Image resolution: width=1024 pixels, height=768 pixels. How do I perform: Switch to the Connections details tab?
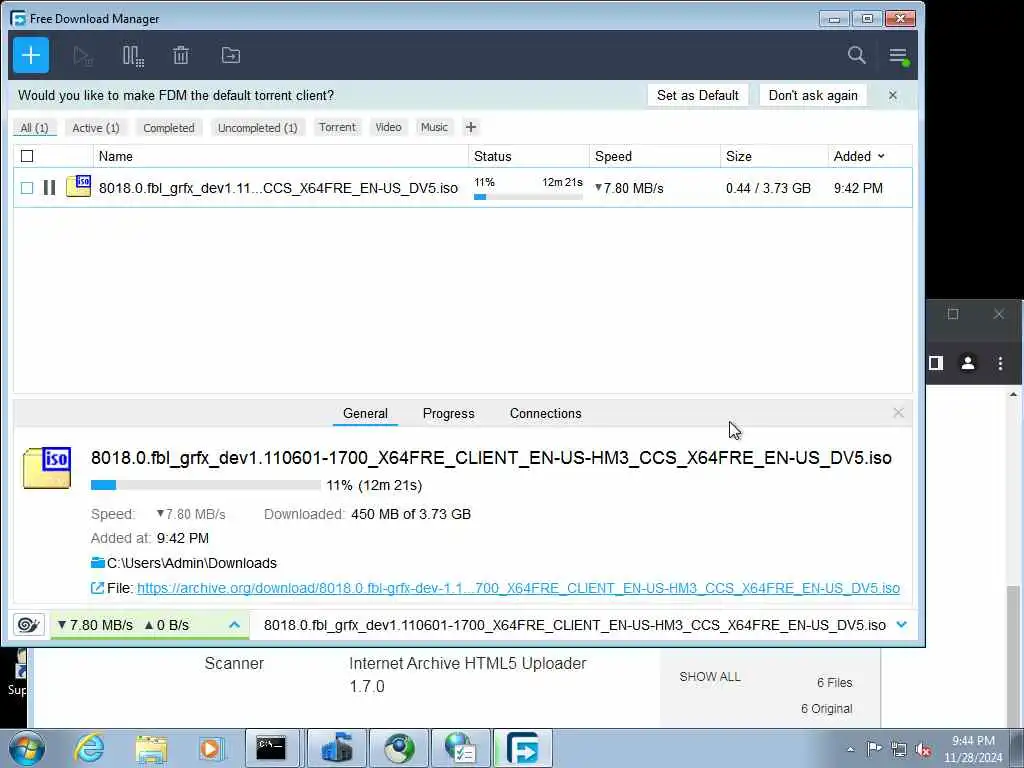click(x=545, y=413)
